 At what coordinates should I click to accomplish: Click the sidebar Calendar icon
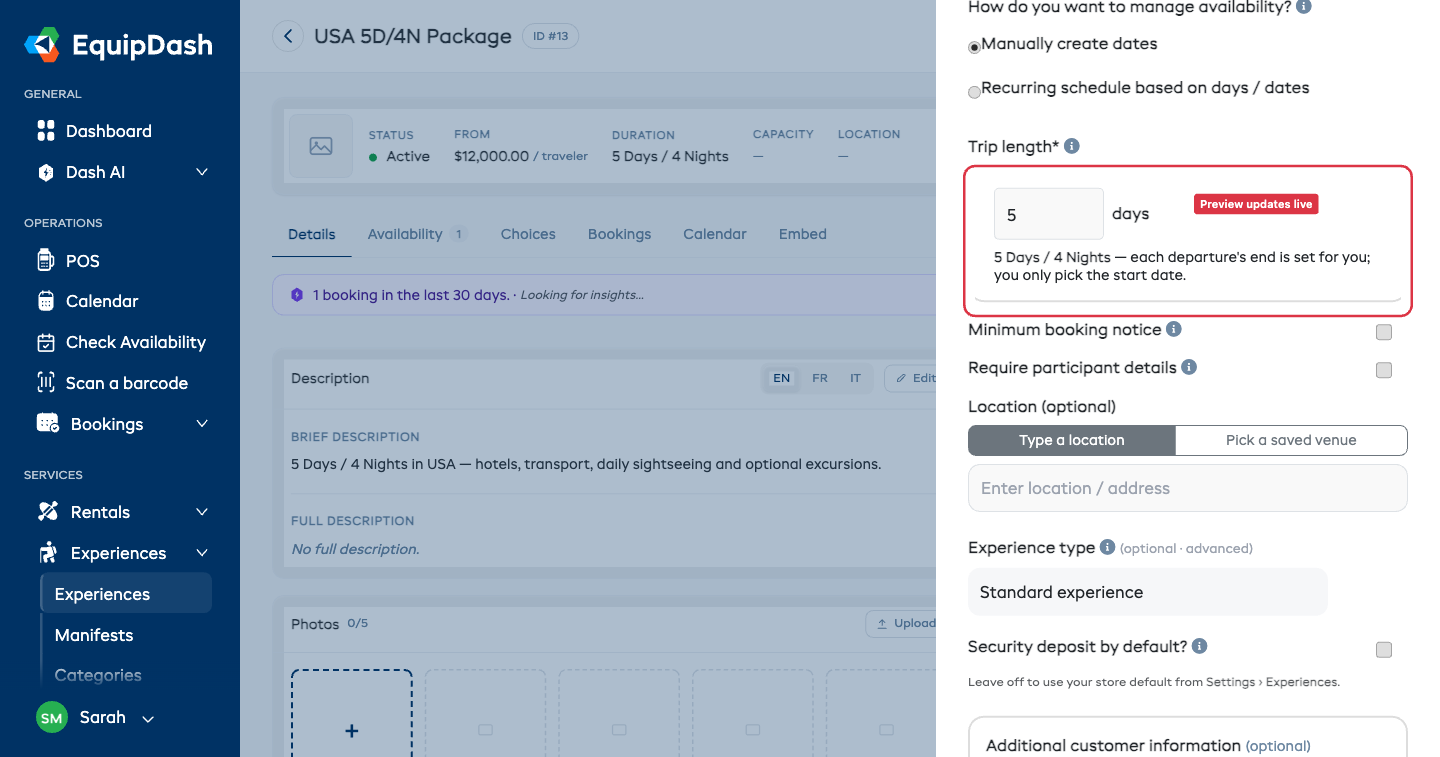pyautogui.click(x=46, y=301)
